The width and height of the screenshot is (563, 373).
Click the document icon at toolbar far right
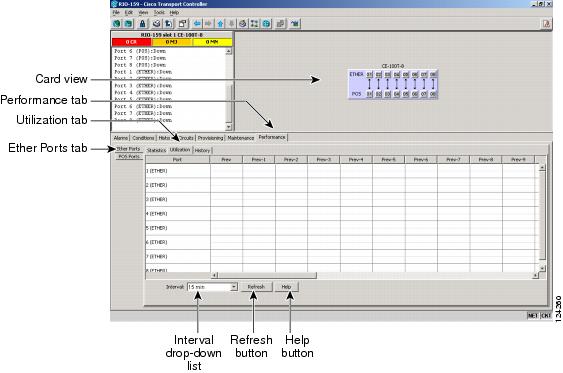pyautogui.click(x=546, y=24)
